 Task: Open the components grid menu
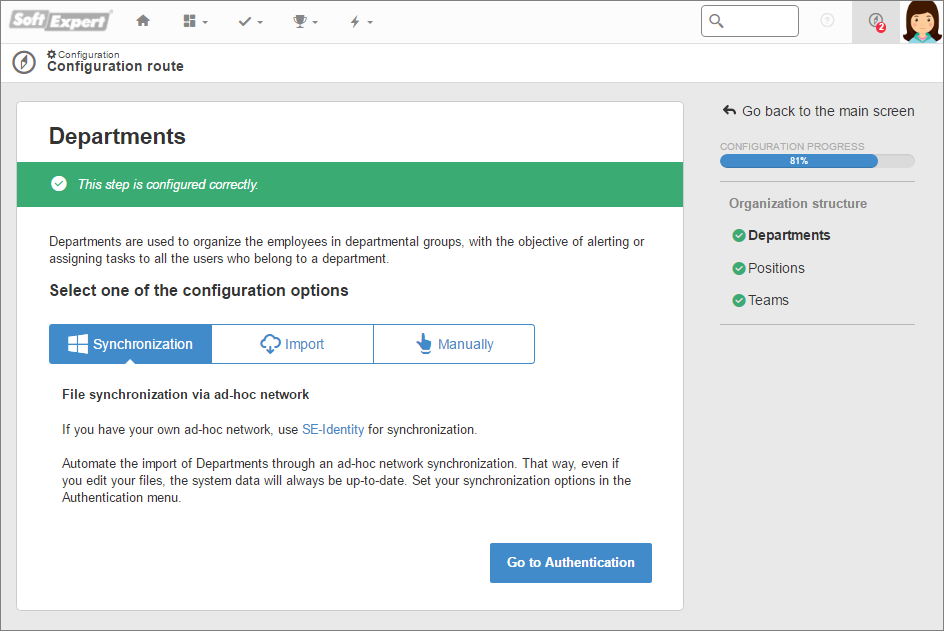[195, 22]
